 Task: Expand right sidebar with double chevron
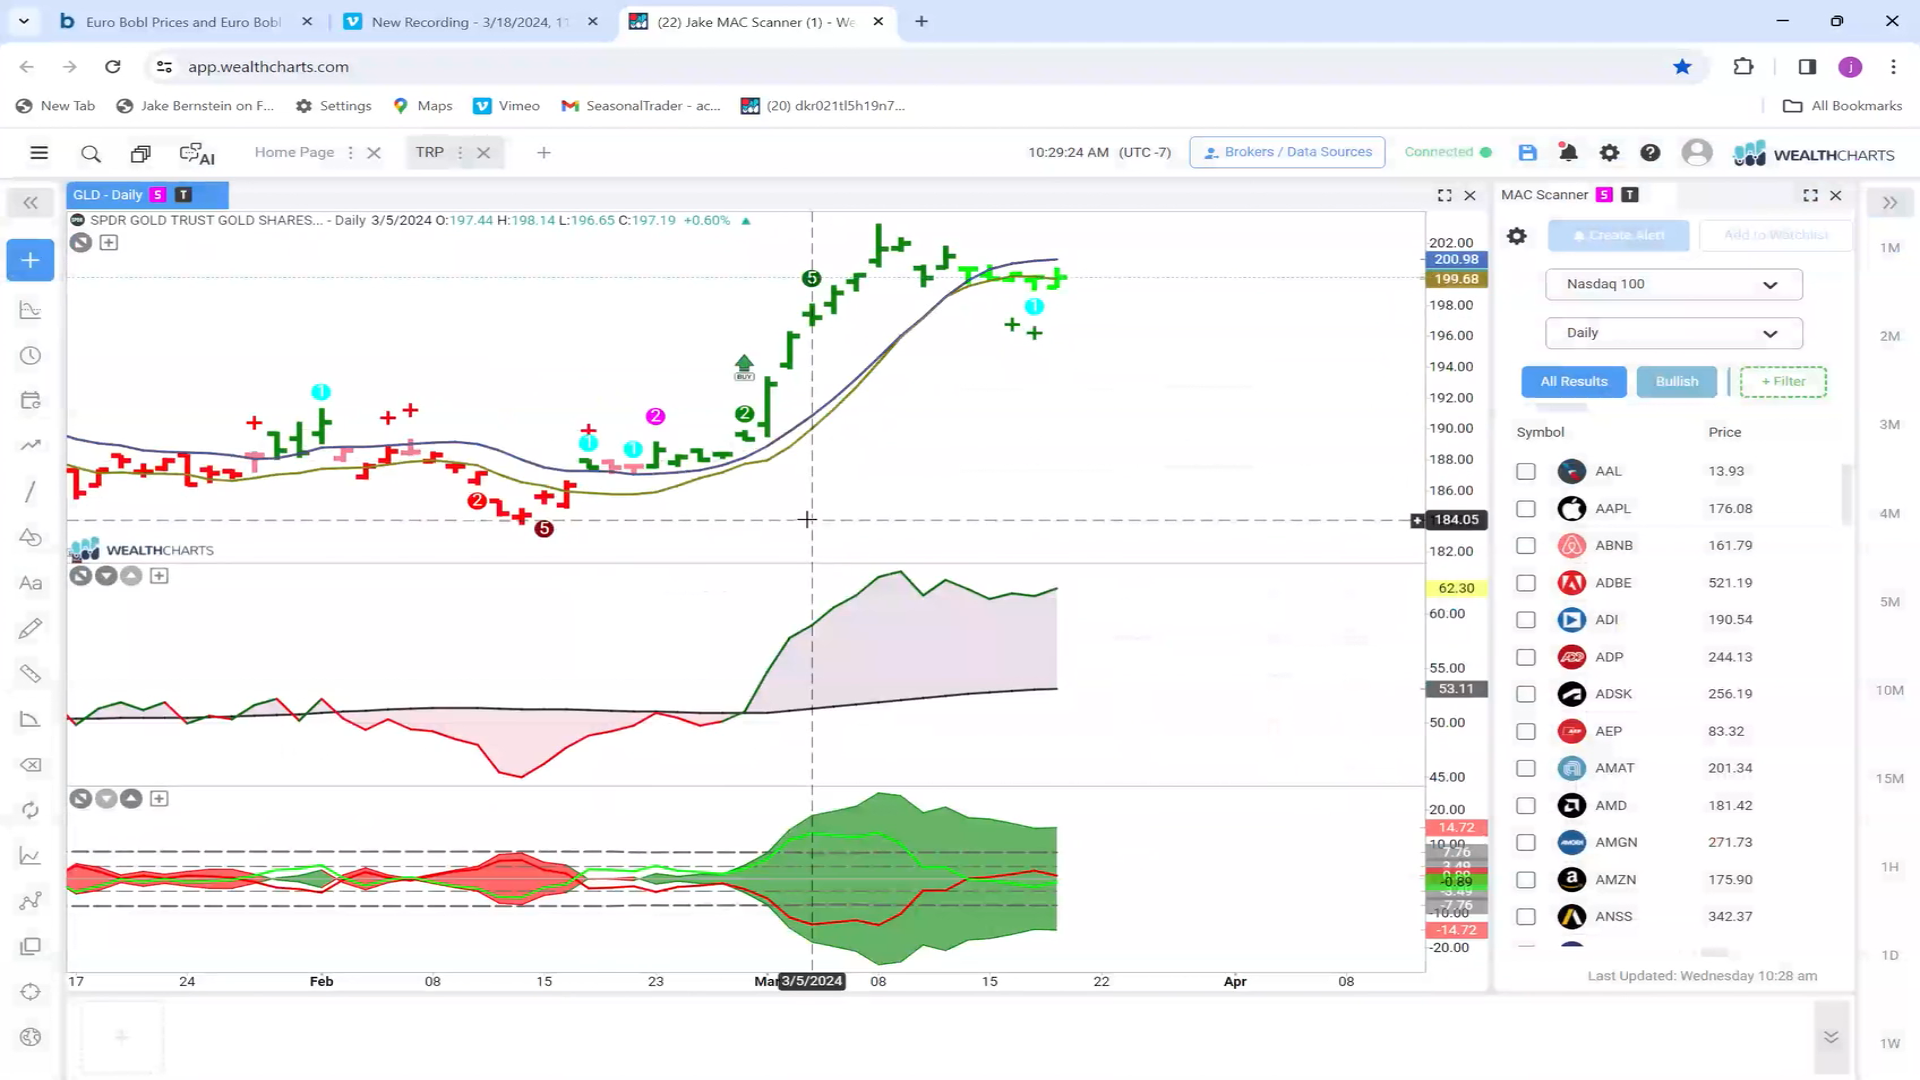[1889, 203]
